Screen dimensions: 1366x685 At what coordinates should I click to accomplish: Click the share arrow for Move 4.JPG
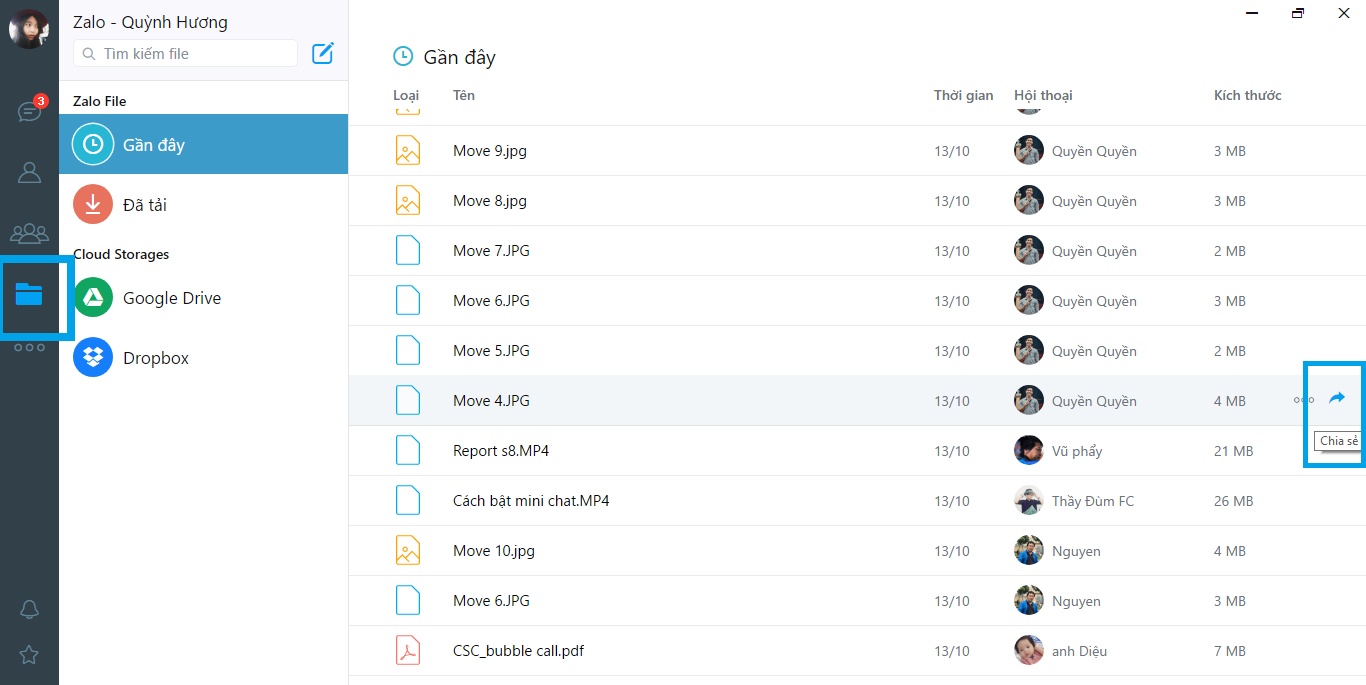tap(1336, 398)
